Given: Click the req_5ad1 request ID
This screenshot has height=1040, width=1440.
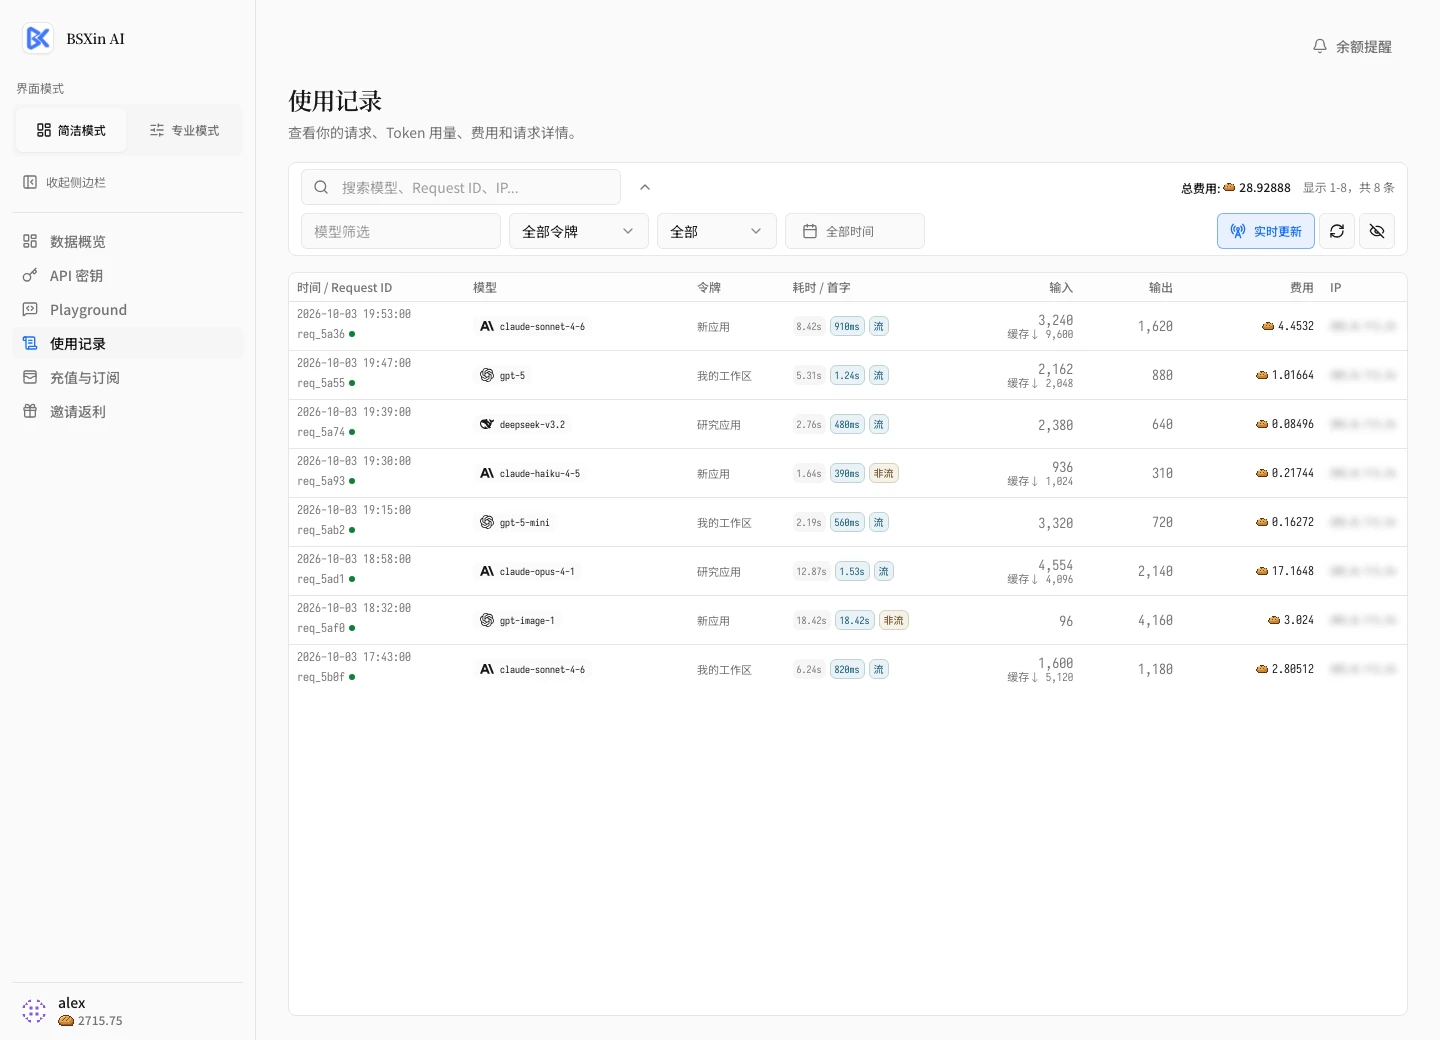Looking at the screenshot, I should coord(321,579).
